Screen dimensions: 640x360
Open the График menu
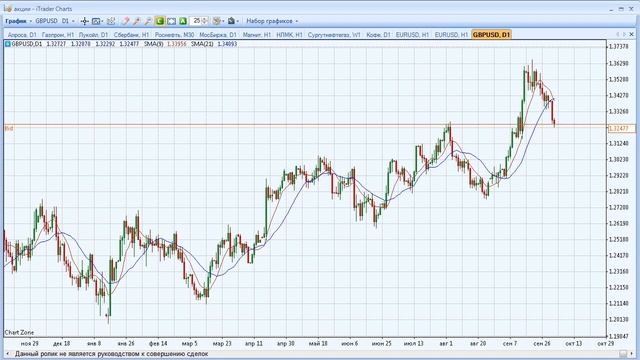click(18, 21)
